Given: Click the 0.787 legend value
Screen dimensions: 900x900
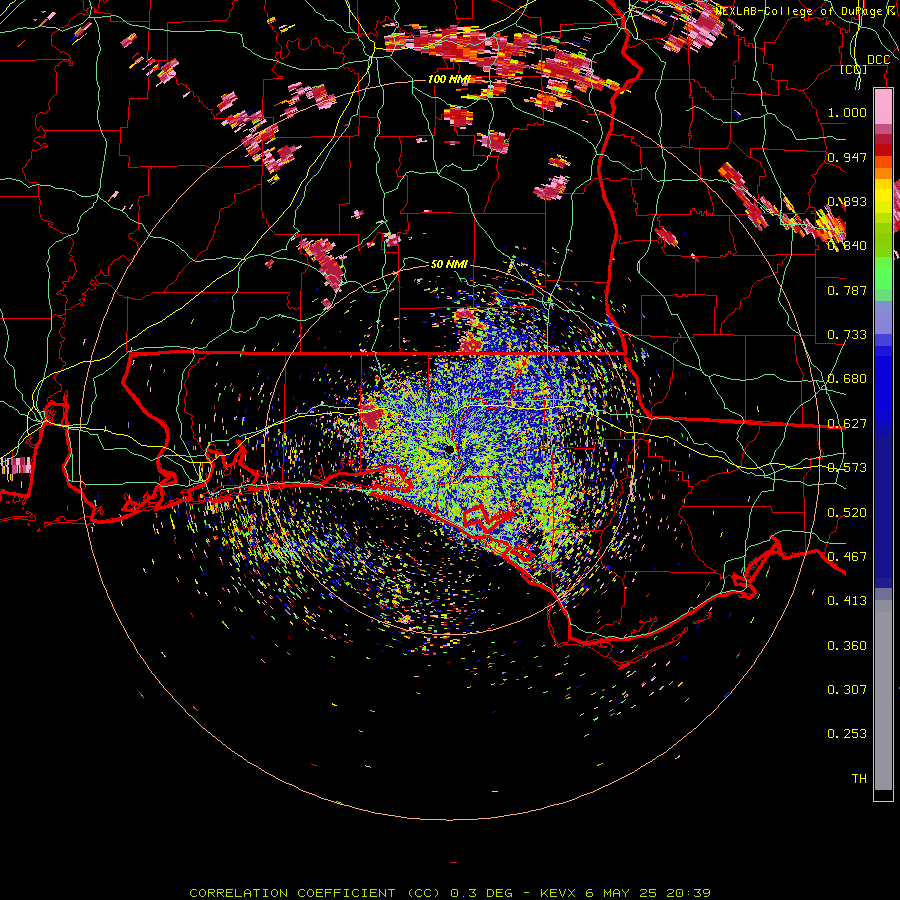Looking at the screenshot, I should 847,290.
